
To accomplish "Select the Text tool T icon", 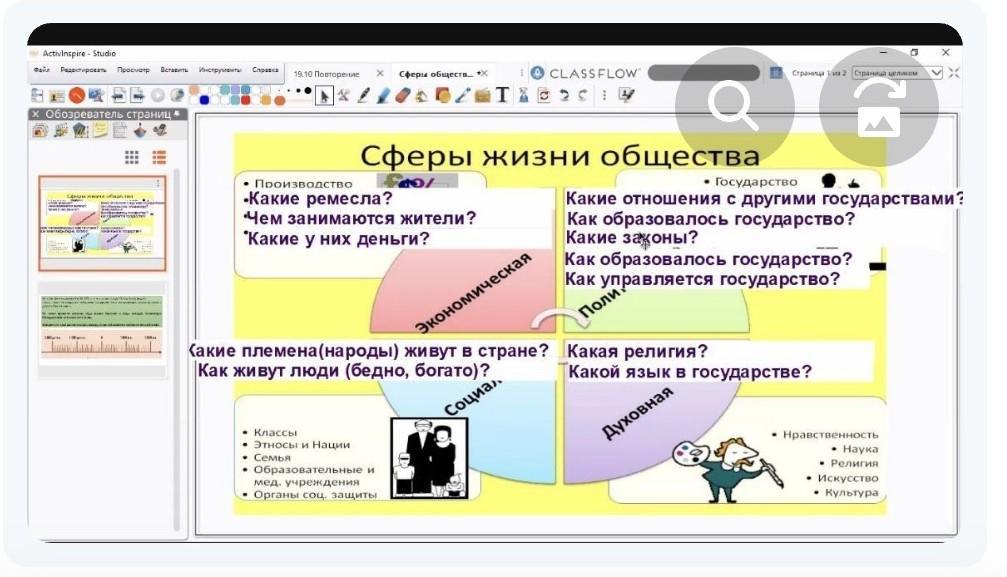I will (x=502, y=95).
